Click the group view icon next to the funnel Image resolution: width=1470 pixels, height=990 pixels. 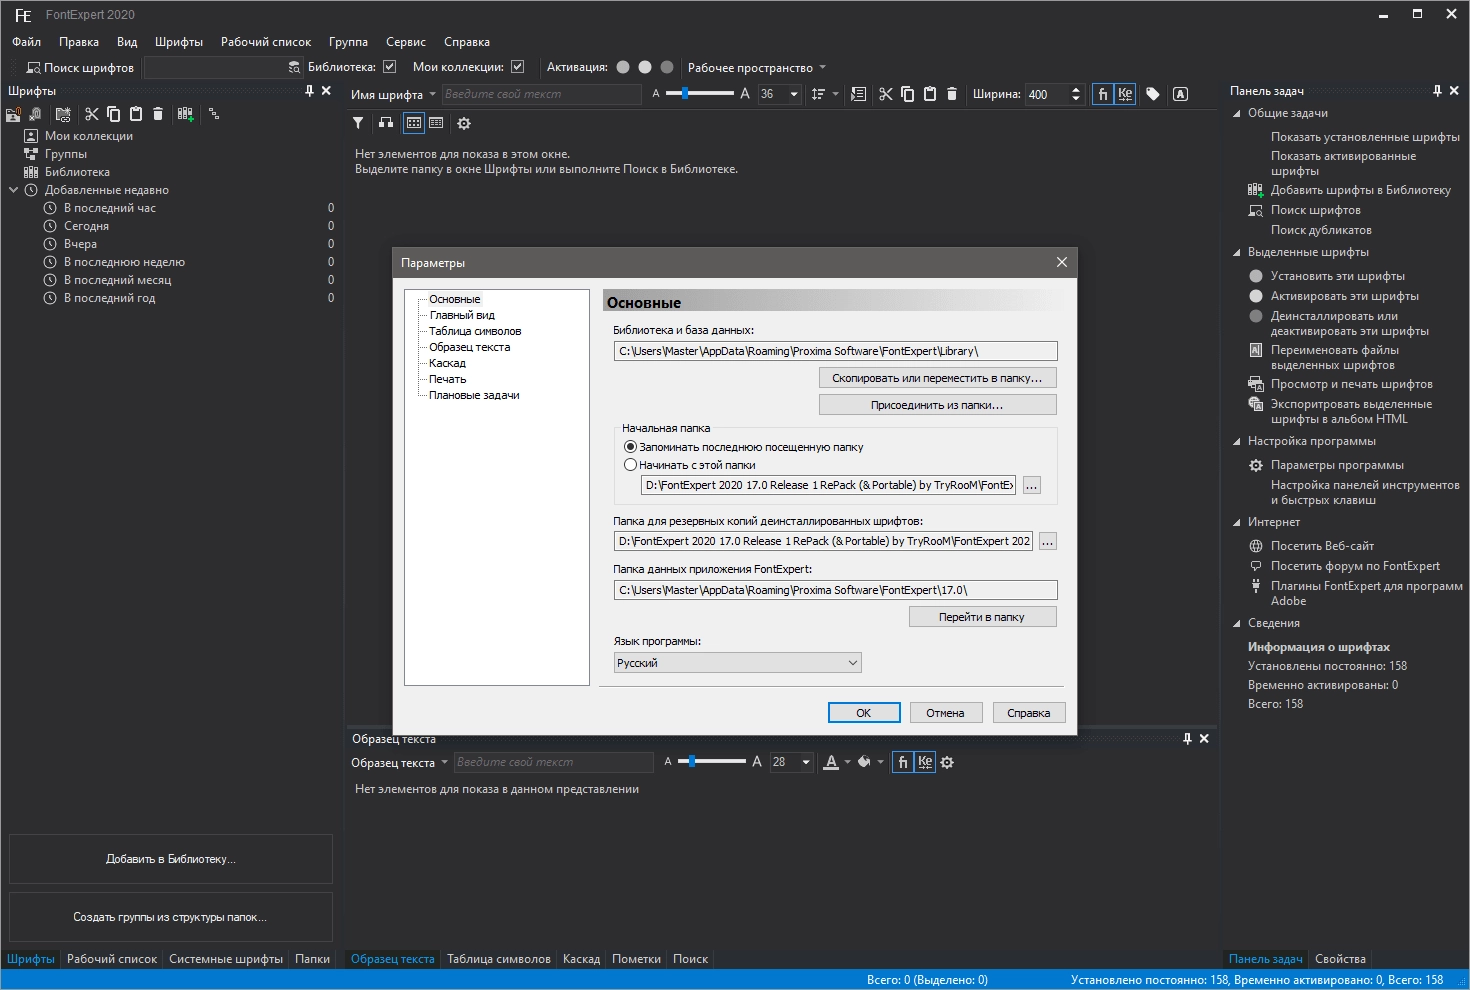pos(386,123)
